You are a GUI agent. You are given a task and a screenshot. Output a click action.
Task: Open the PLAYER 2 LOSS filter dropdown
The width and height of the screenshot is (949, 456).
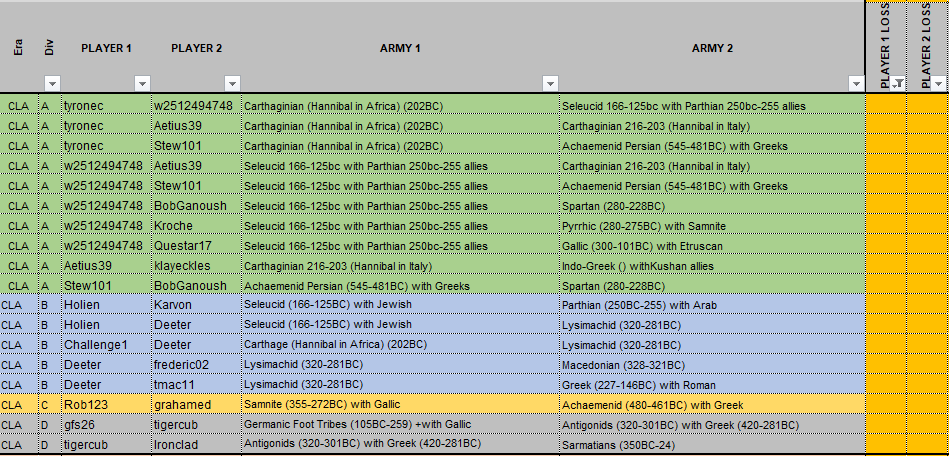(x=939, y=83)
